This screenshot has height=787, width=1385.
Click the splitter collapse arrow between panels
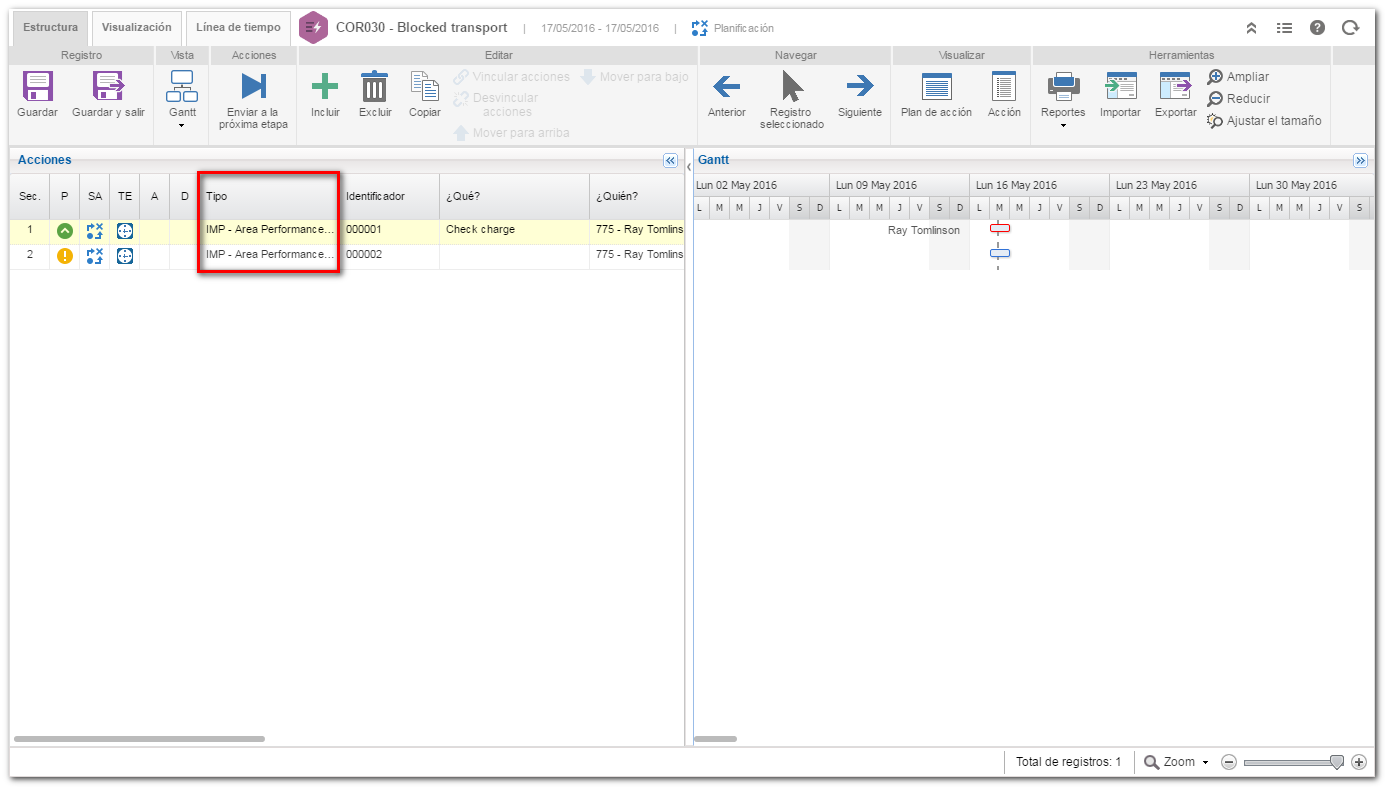(x=689, y=167)
